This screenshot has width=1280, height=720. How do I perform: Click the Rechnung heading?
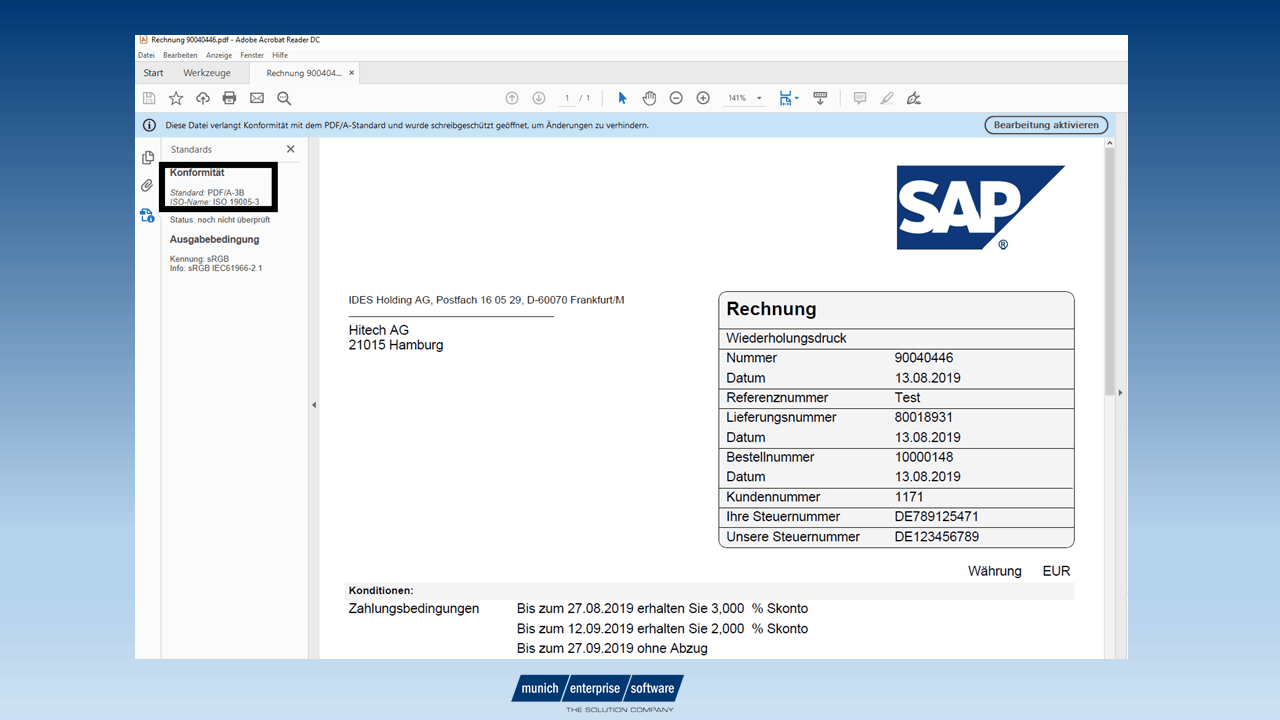pos(771,310)
